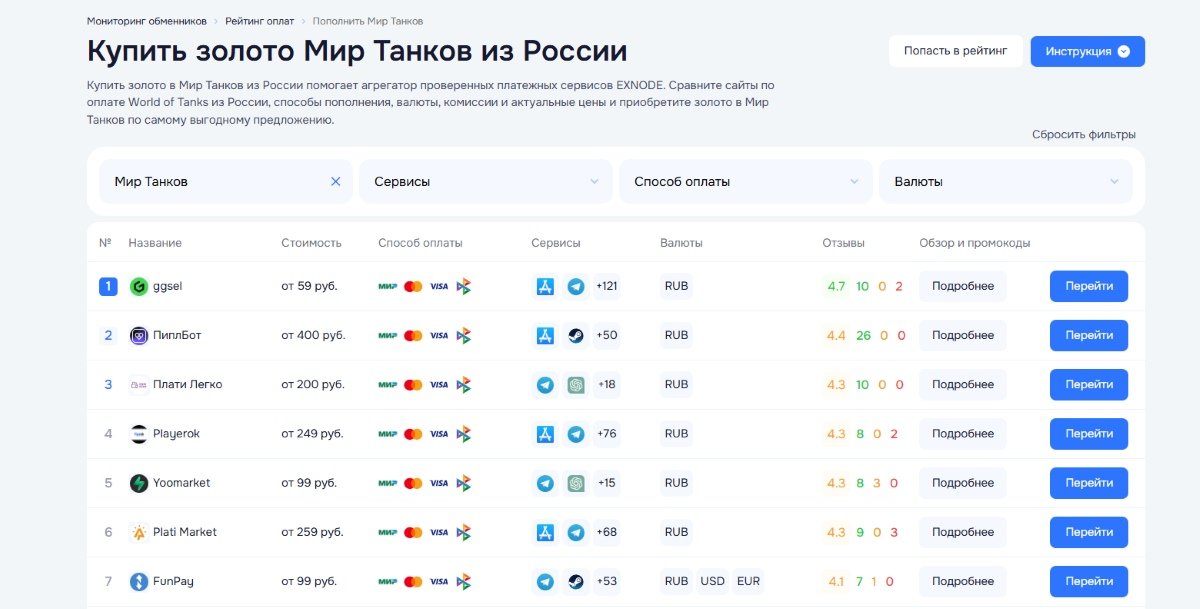Clear the Мир Танков filter with X icon

pos(336,181)
